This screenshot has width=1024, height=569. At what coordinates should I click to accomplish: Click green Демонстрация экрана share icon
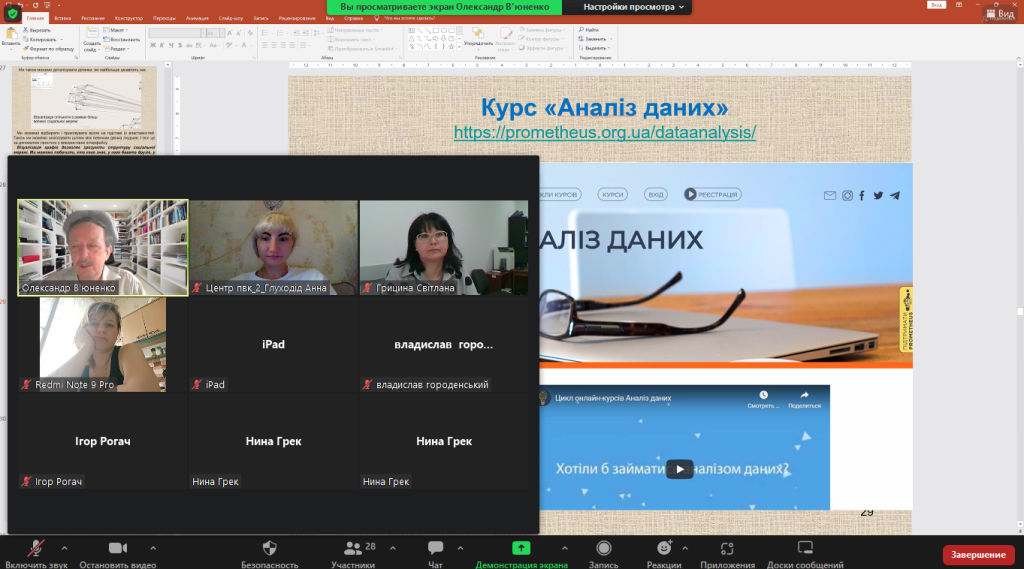[521, 549]
